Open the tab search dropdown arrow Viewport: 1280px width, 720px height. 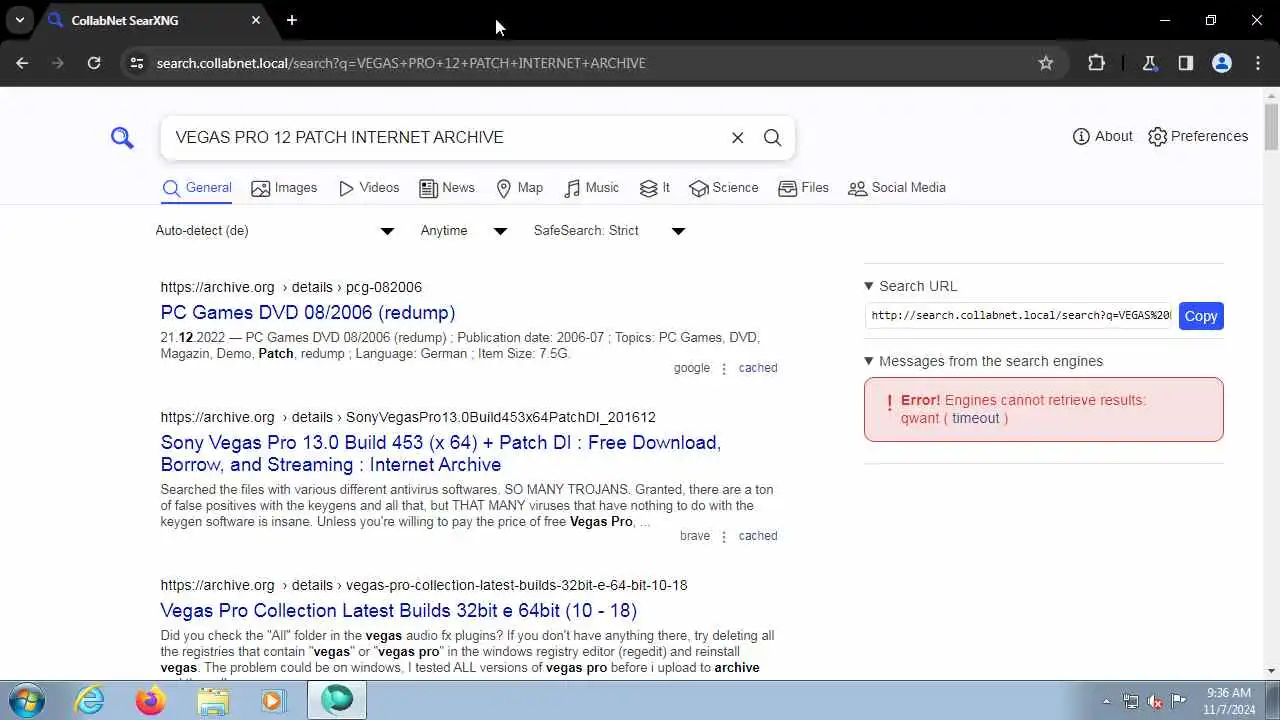coord(19,20)
